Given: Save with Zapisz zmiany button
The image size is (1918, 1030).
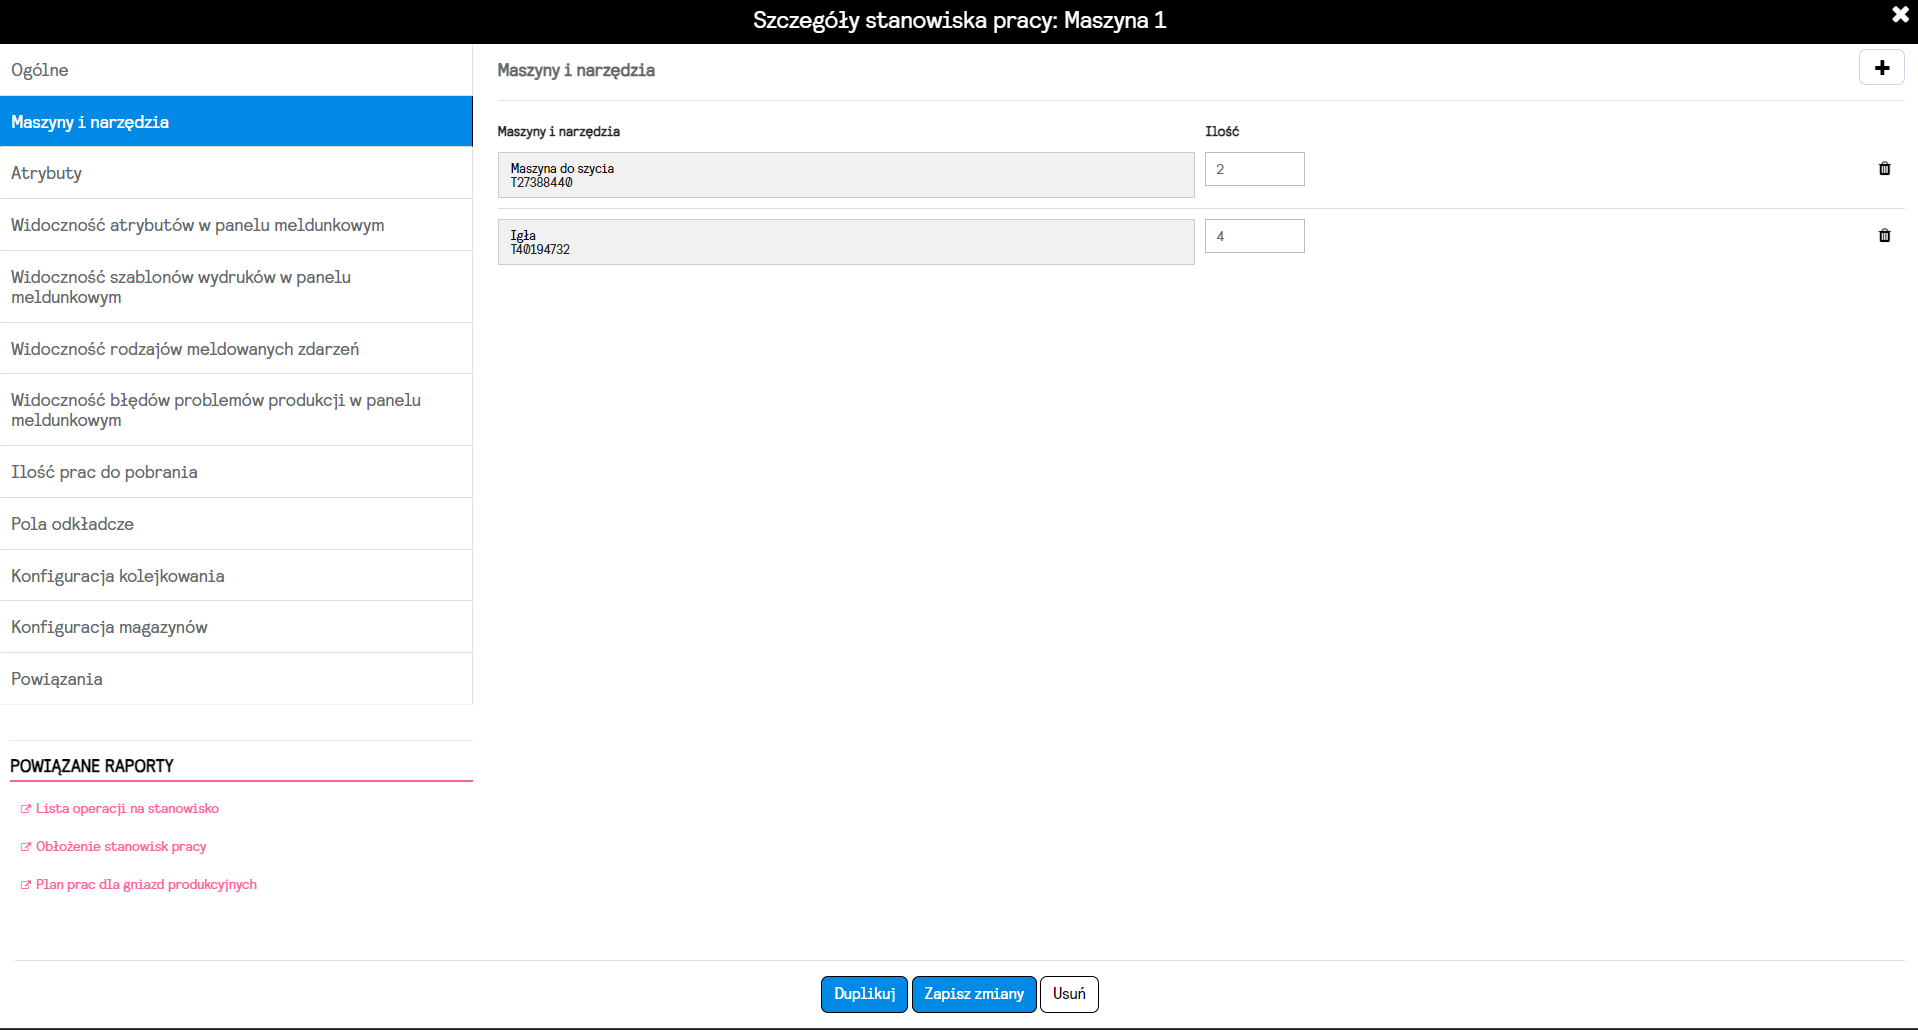Looking at the screenshot, I should tap(974, 994).
